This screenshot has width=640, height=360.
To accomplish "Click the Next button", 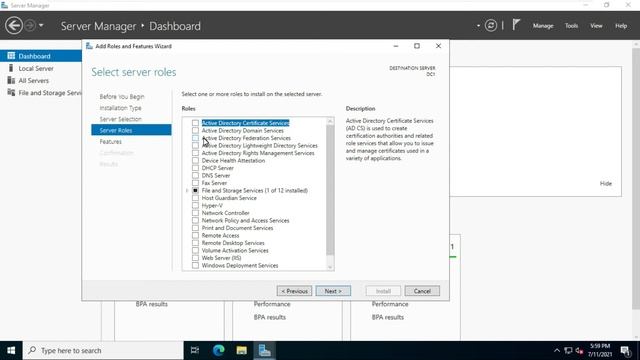I will click(333, 291).
